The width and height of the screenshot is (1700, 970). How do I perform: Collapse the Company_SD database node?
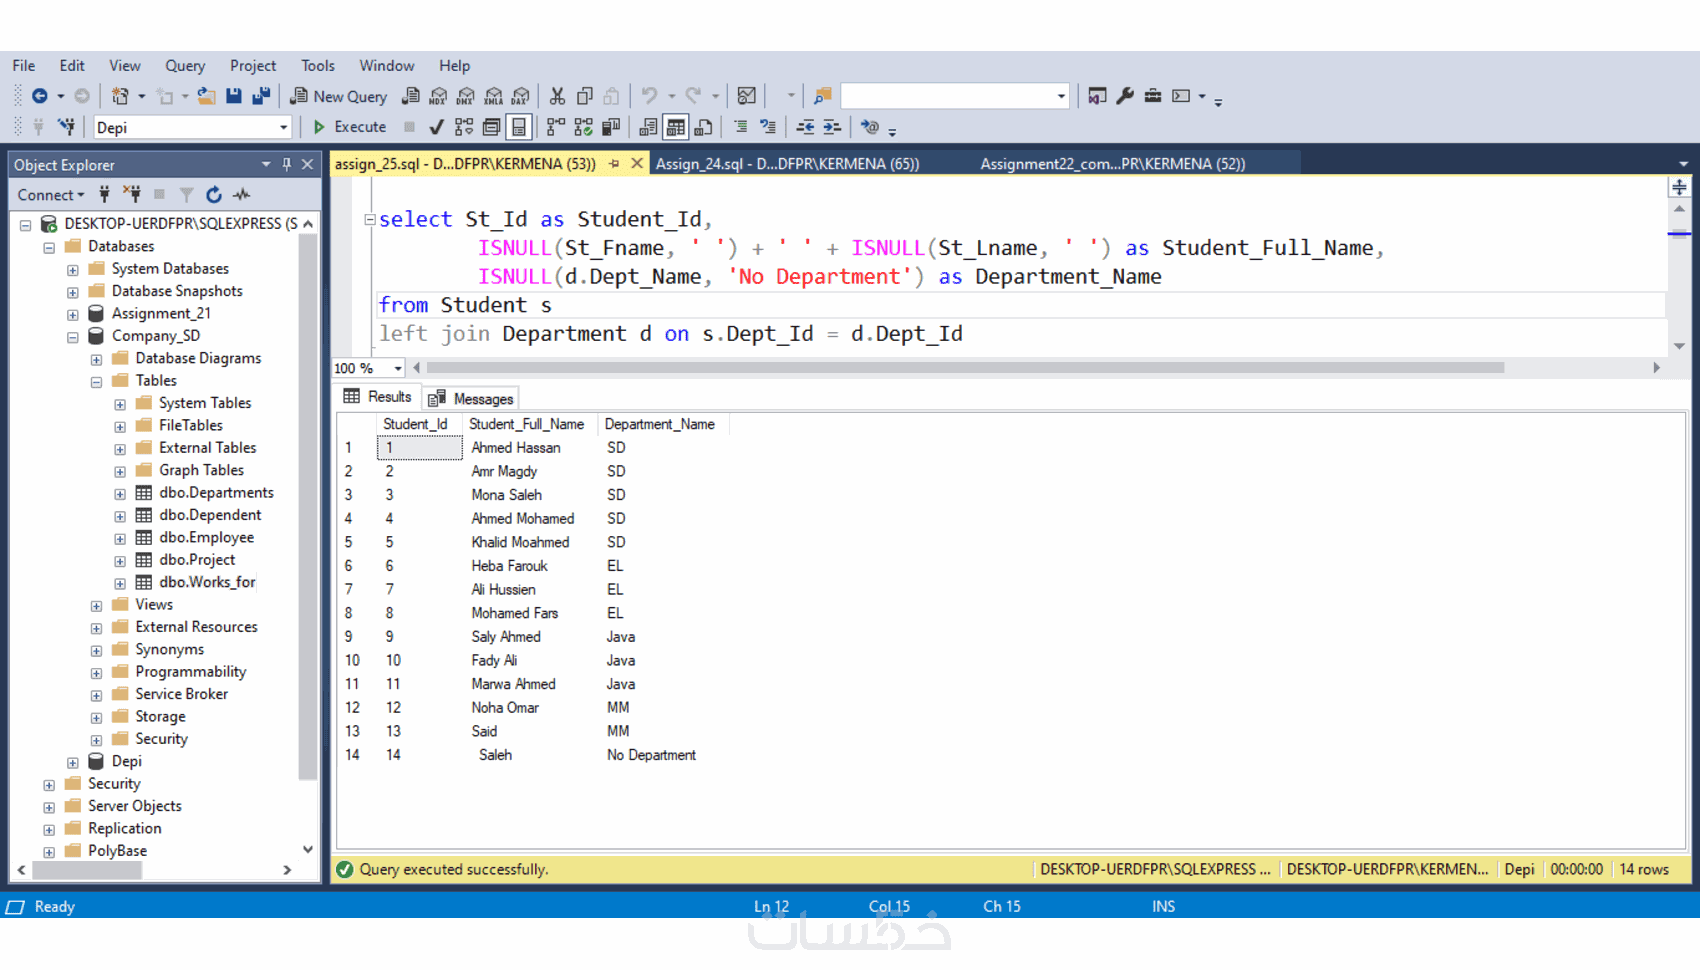tap(73, 337)
